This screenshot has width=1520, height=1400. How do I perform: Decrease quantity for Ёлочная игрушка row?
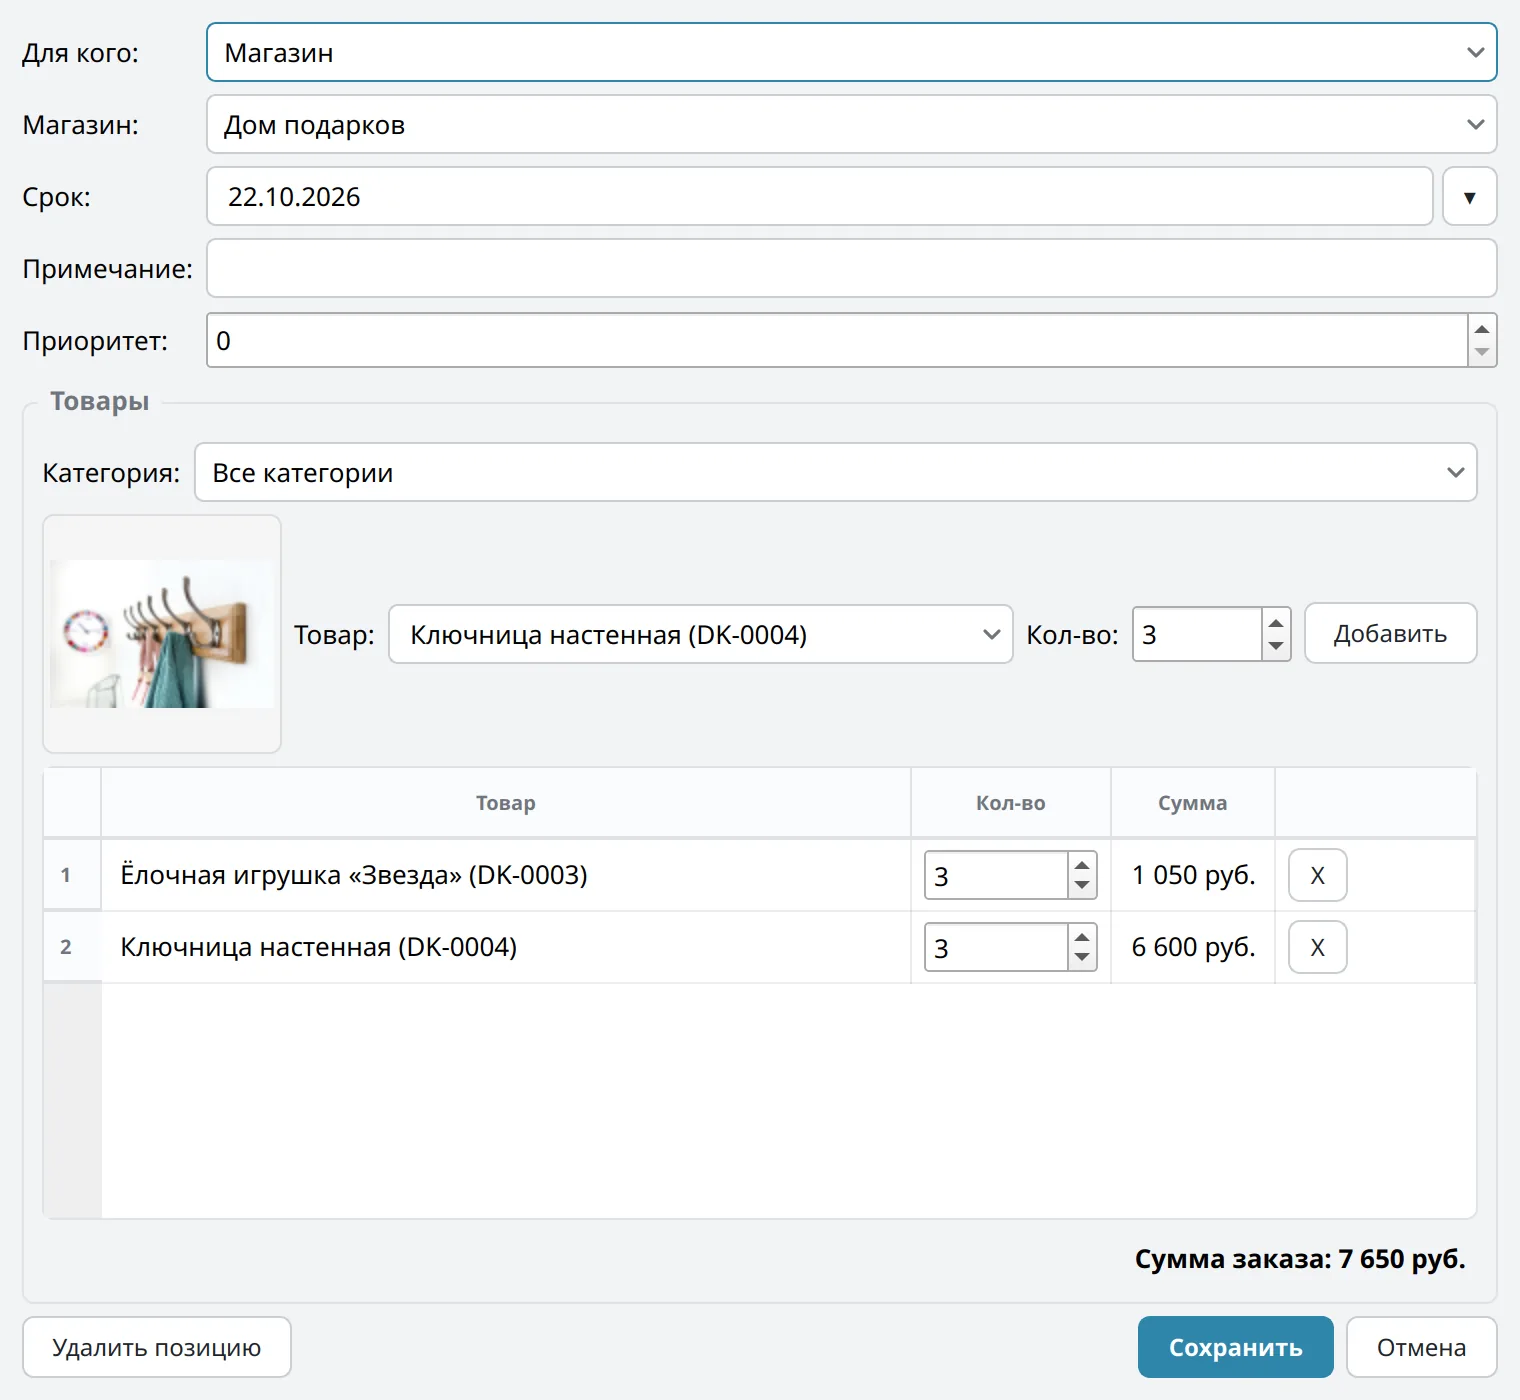coord(1082,886)
